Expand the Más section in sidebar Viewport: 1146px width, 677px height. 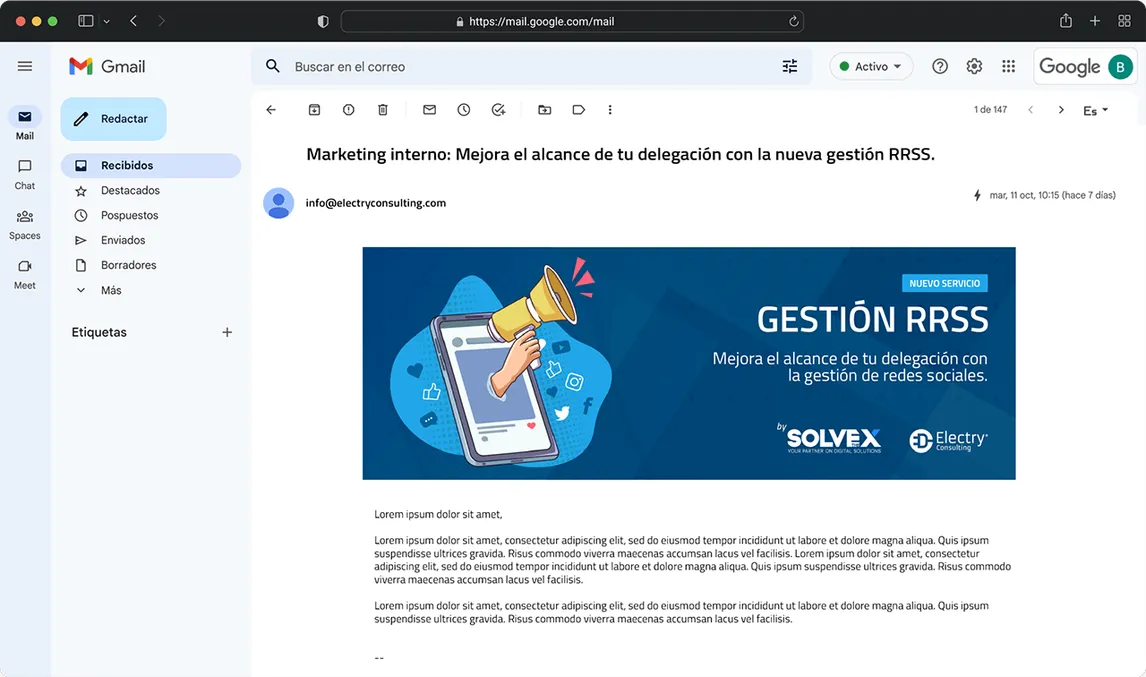(x=110, y=290)
